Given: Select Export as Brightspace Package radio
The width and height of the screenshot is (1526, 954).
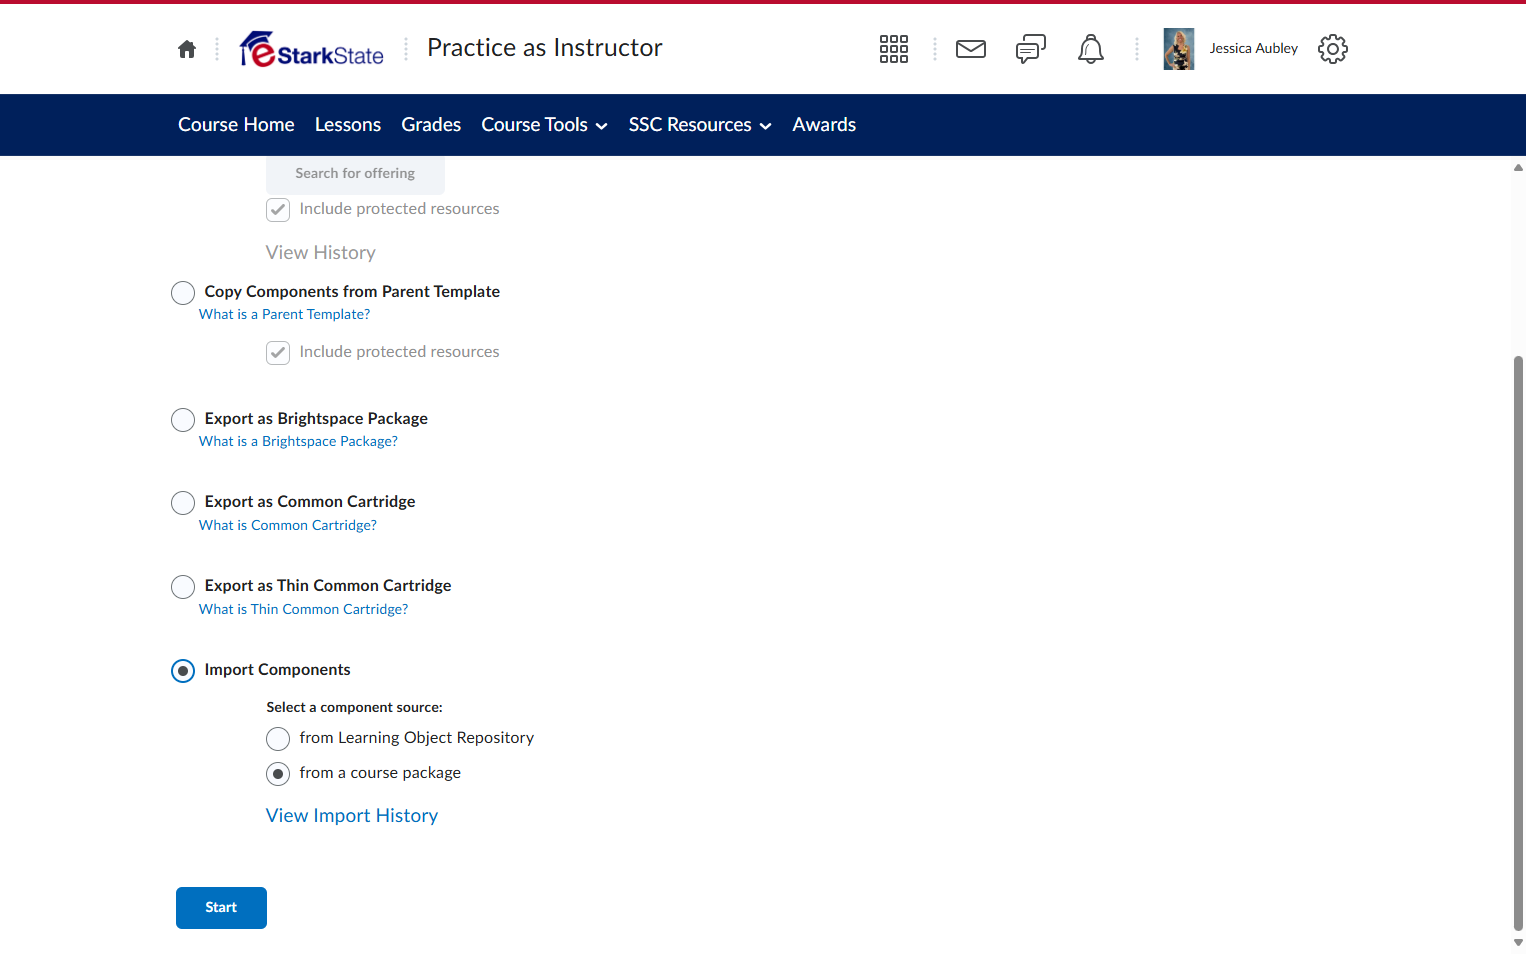Looking at the screenshot, I should click(x=183, y=420).
